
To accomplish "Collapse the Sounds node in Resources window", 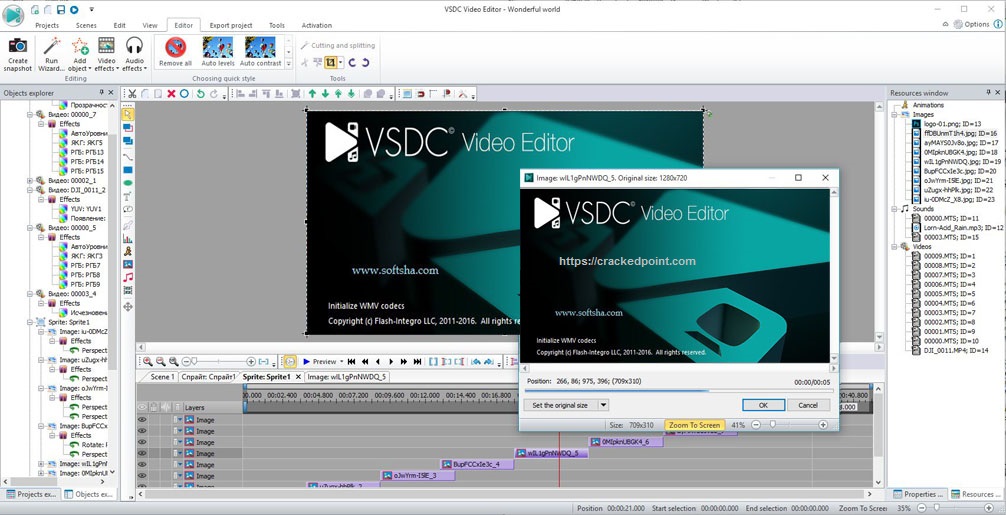I will tap(894, 208).
